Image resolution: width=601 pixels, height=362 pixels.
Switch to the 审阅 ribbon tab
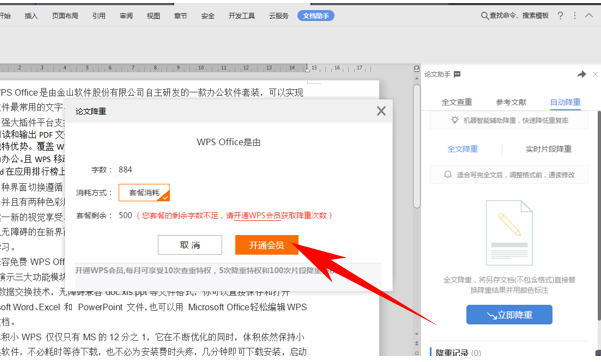(x=126, y=16)
